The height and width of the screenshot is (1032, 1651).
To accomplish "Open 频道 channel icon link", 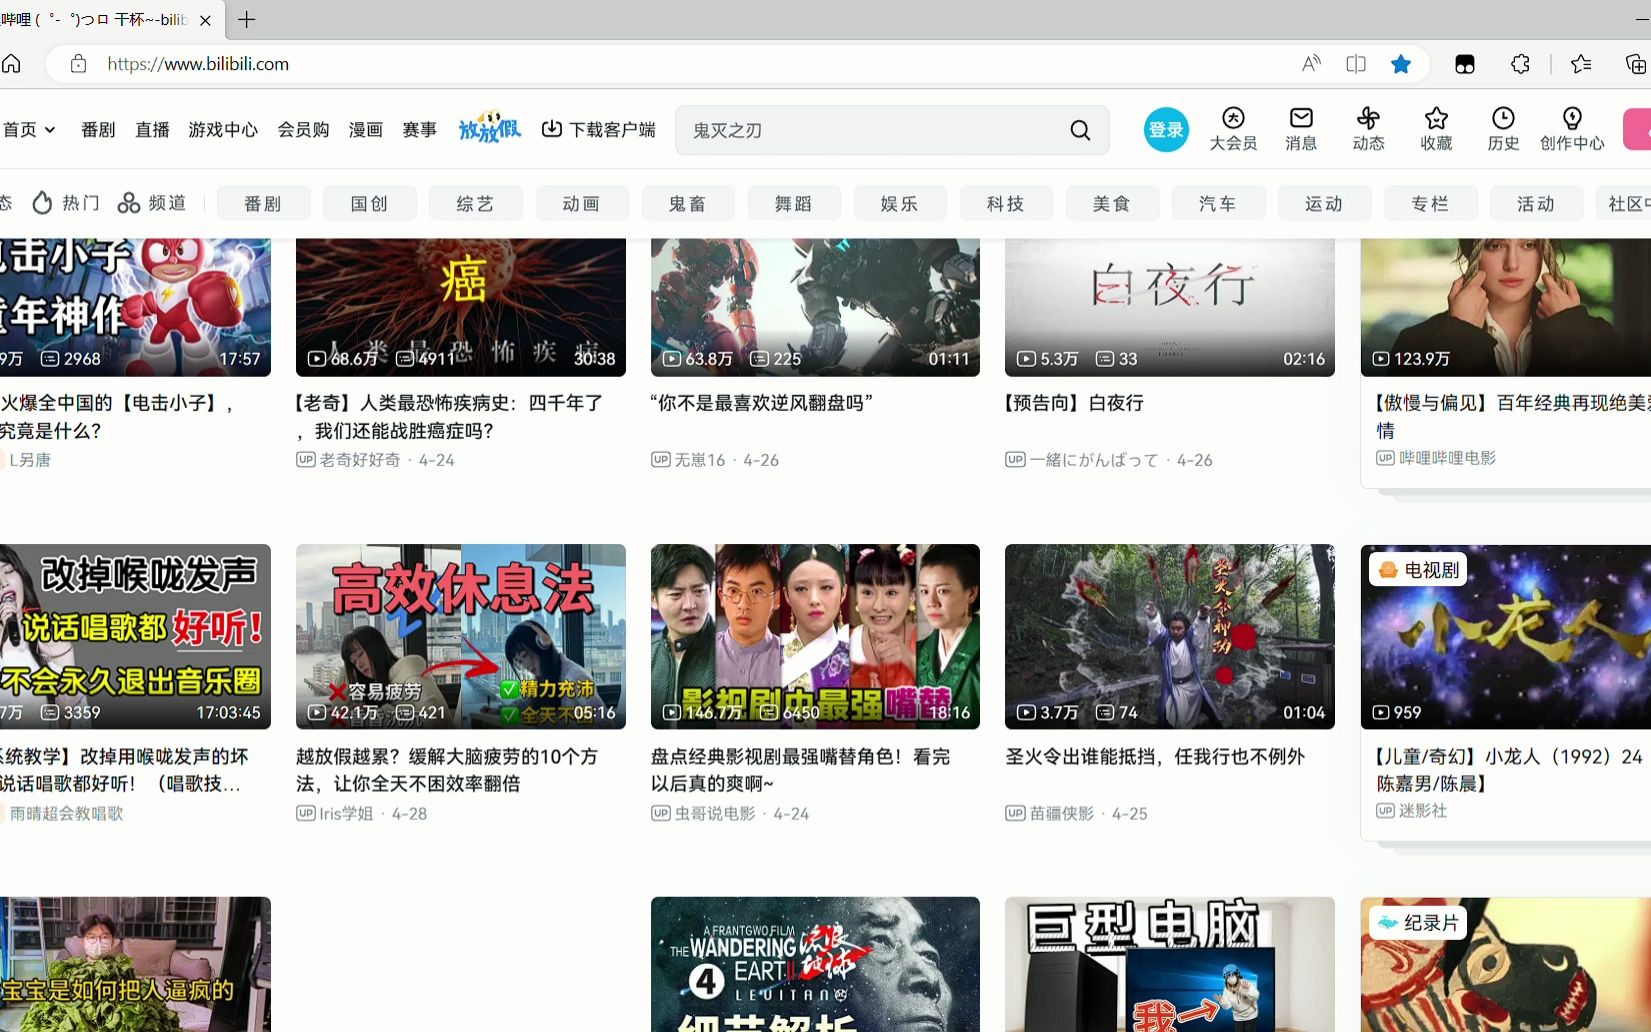I will (152, 203).
